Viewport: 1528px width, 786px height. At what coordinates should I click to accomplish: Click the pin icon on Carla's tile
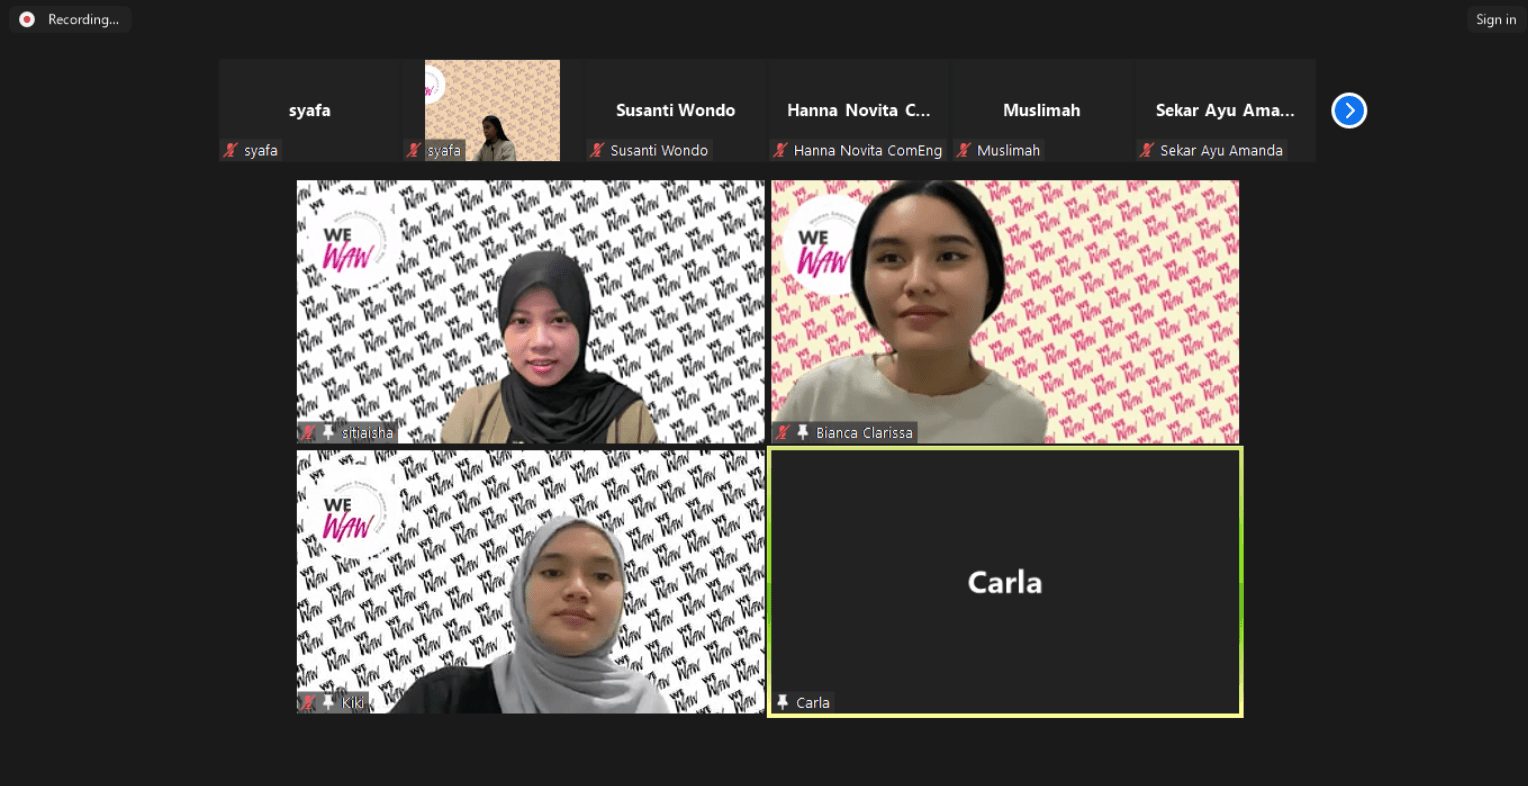pos(783,702)
